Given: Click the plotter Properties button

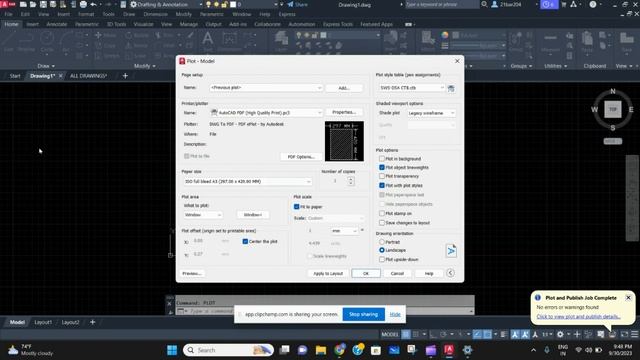Looking at the screenshot, I should click(344, 112).
